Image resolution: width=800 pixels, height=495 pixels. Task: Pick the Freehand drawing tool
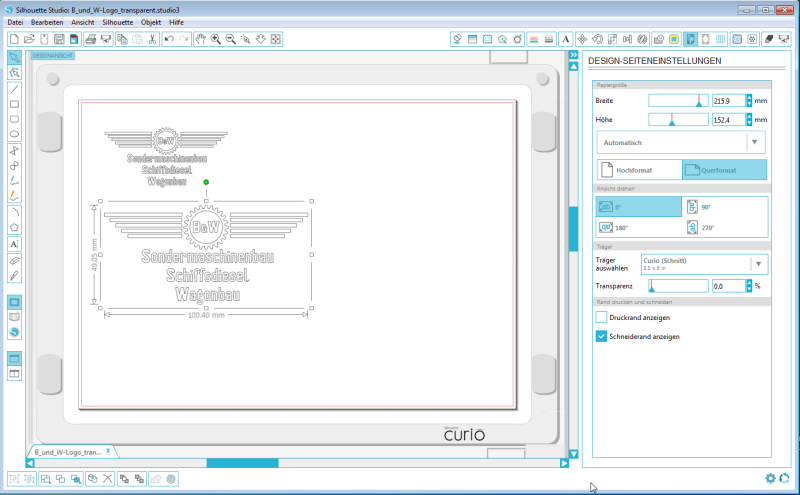click(x=14, y=181)
